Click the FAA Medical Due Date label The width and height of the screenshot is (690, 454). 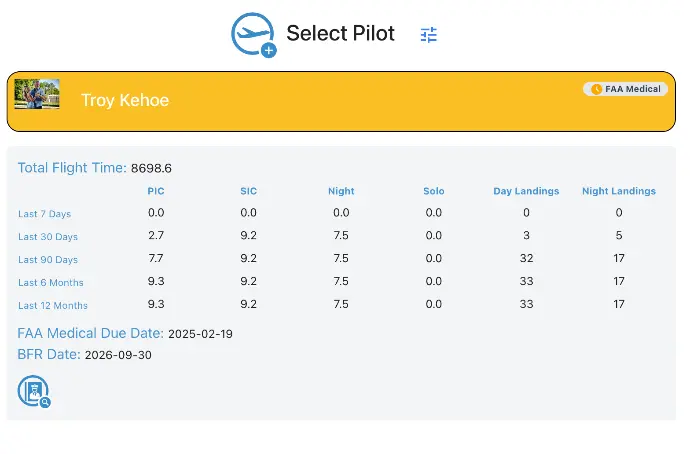click(x=90, y=333)
